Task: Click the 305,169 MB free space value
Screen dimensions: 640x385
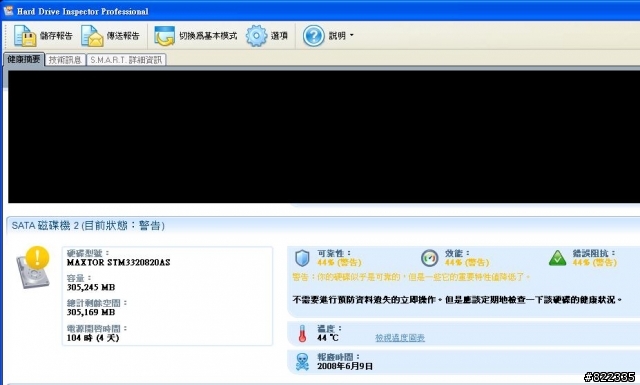Action: [91, 312]
